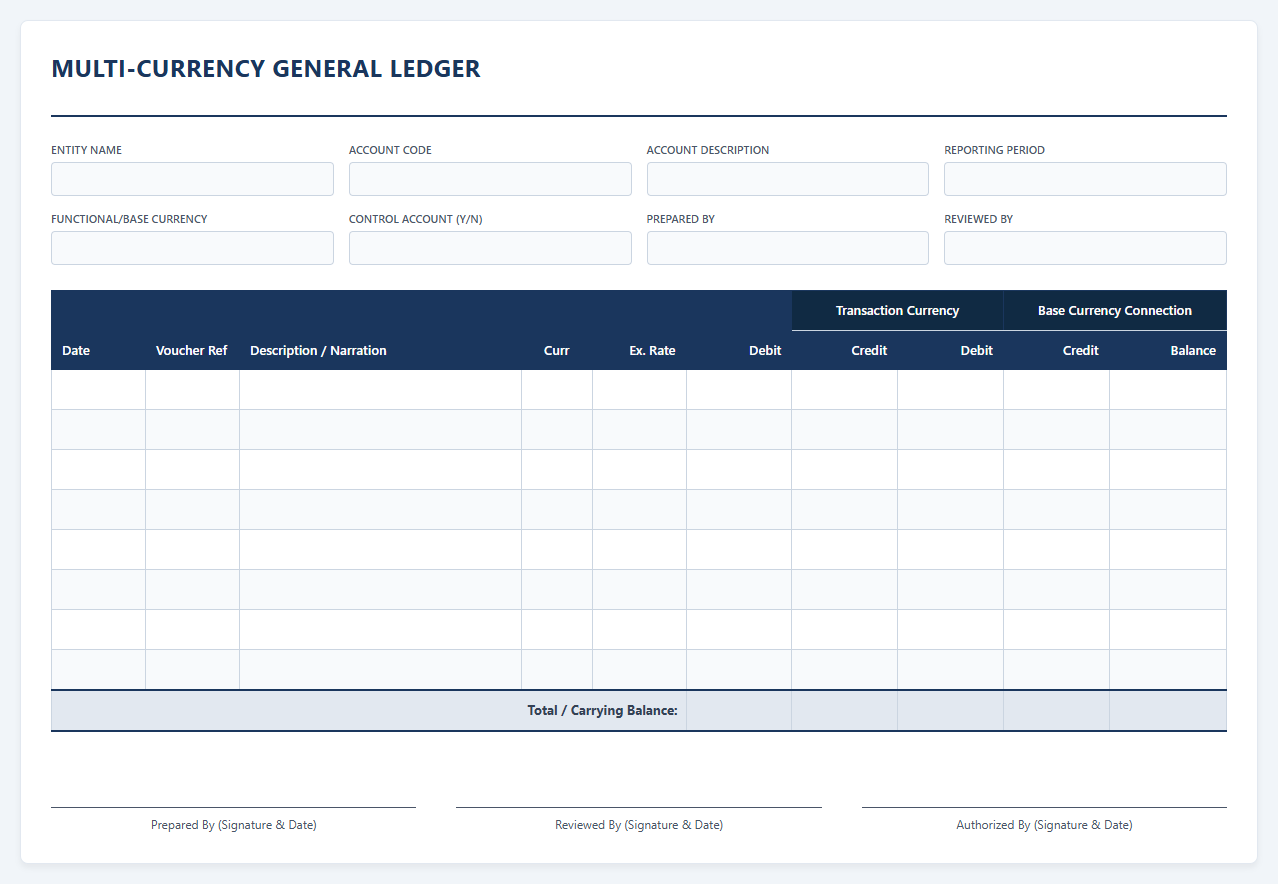
Task: Click the 'Base Currency Connection' group header
Action: pos(1115,310)
